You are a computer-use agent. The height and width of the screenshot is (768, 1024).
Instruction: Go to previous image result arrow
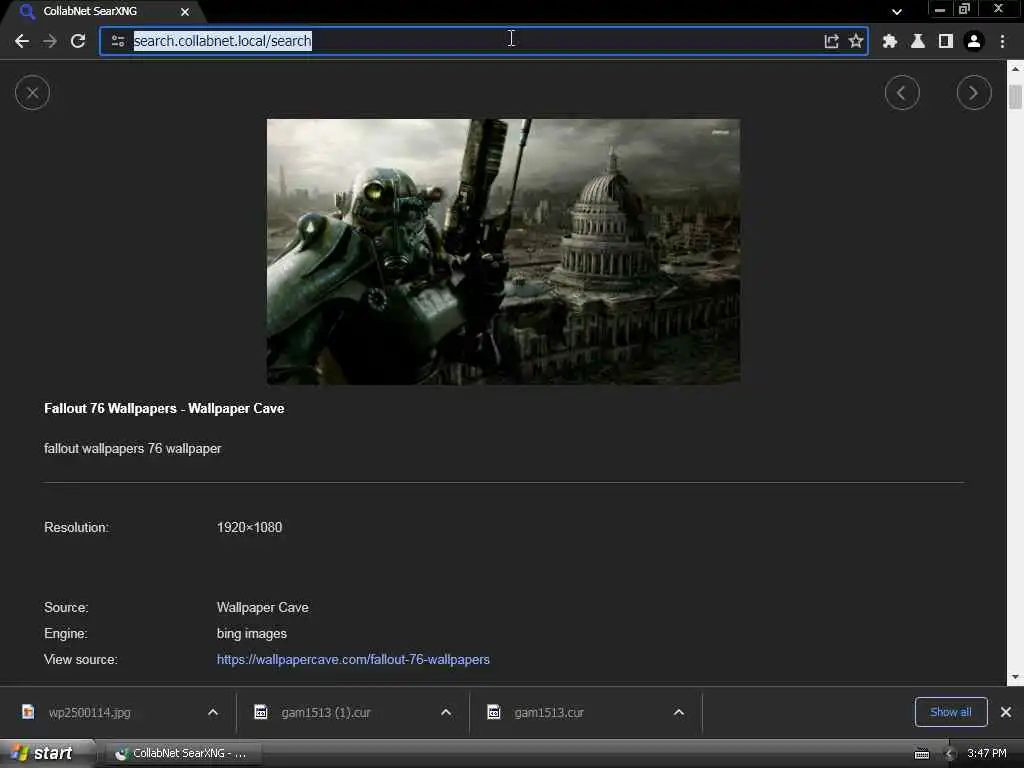[902, 93]
